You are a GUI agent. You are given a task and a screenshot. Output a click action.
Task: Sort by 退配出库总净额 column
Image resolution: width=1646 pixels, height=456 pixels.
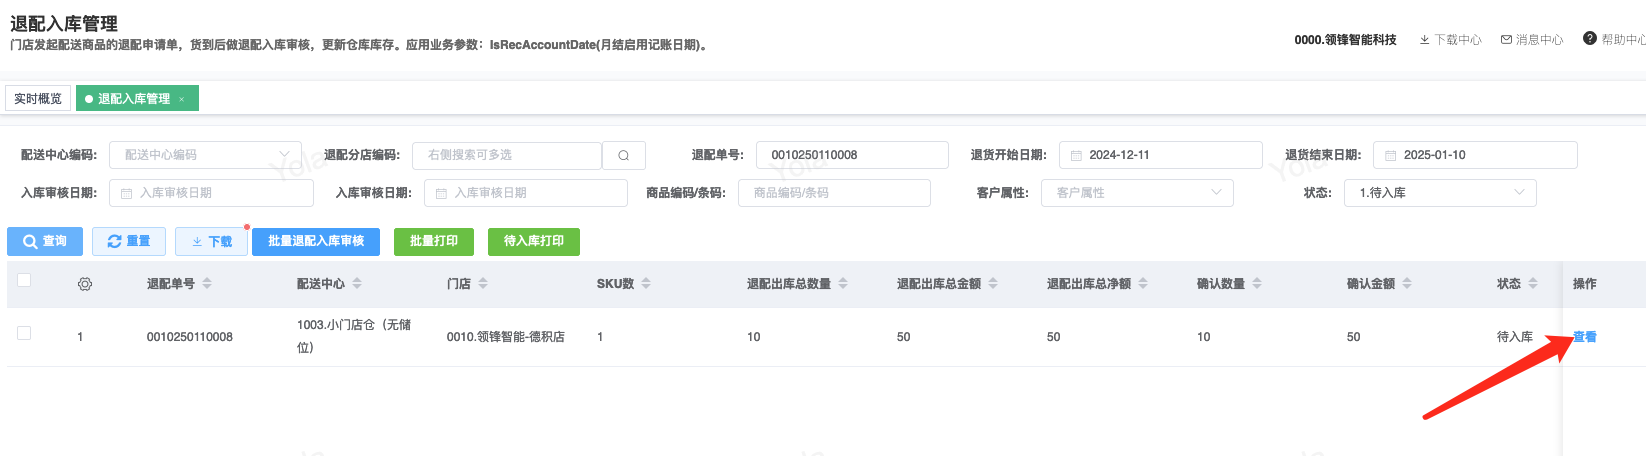(x=1143, y=284)
